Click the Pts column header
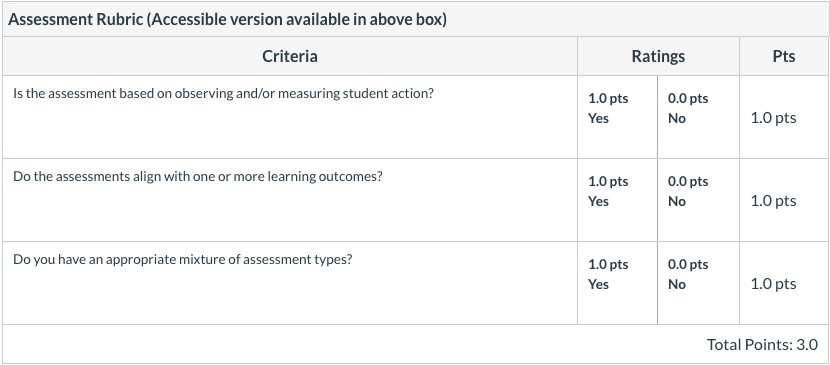830x365 pixels. pos(783,56)
